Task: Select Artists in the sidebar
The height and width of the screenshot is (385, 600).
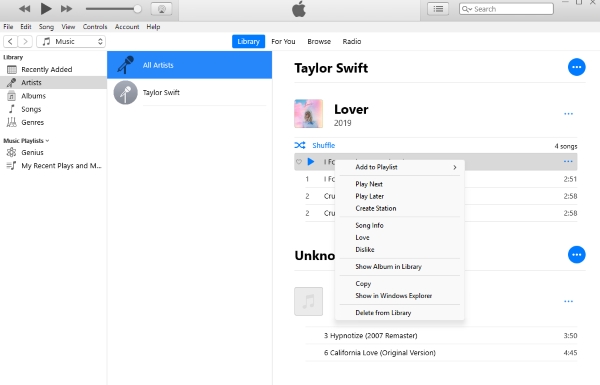Action: tap(53, 82)
